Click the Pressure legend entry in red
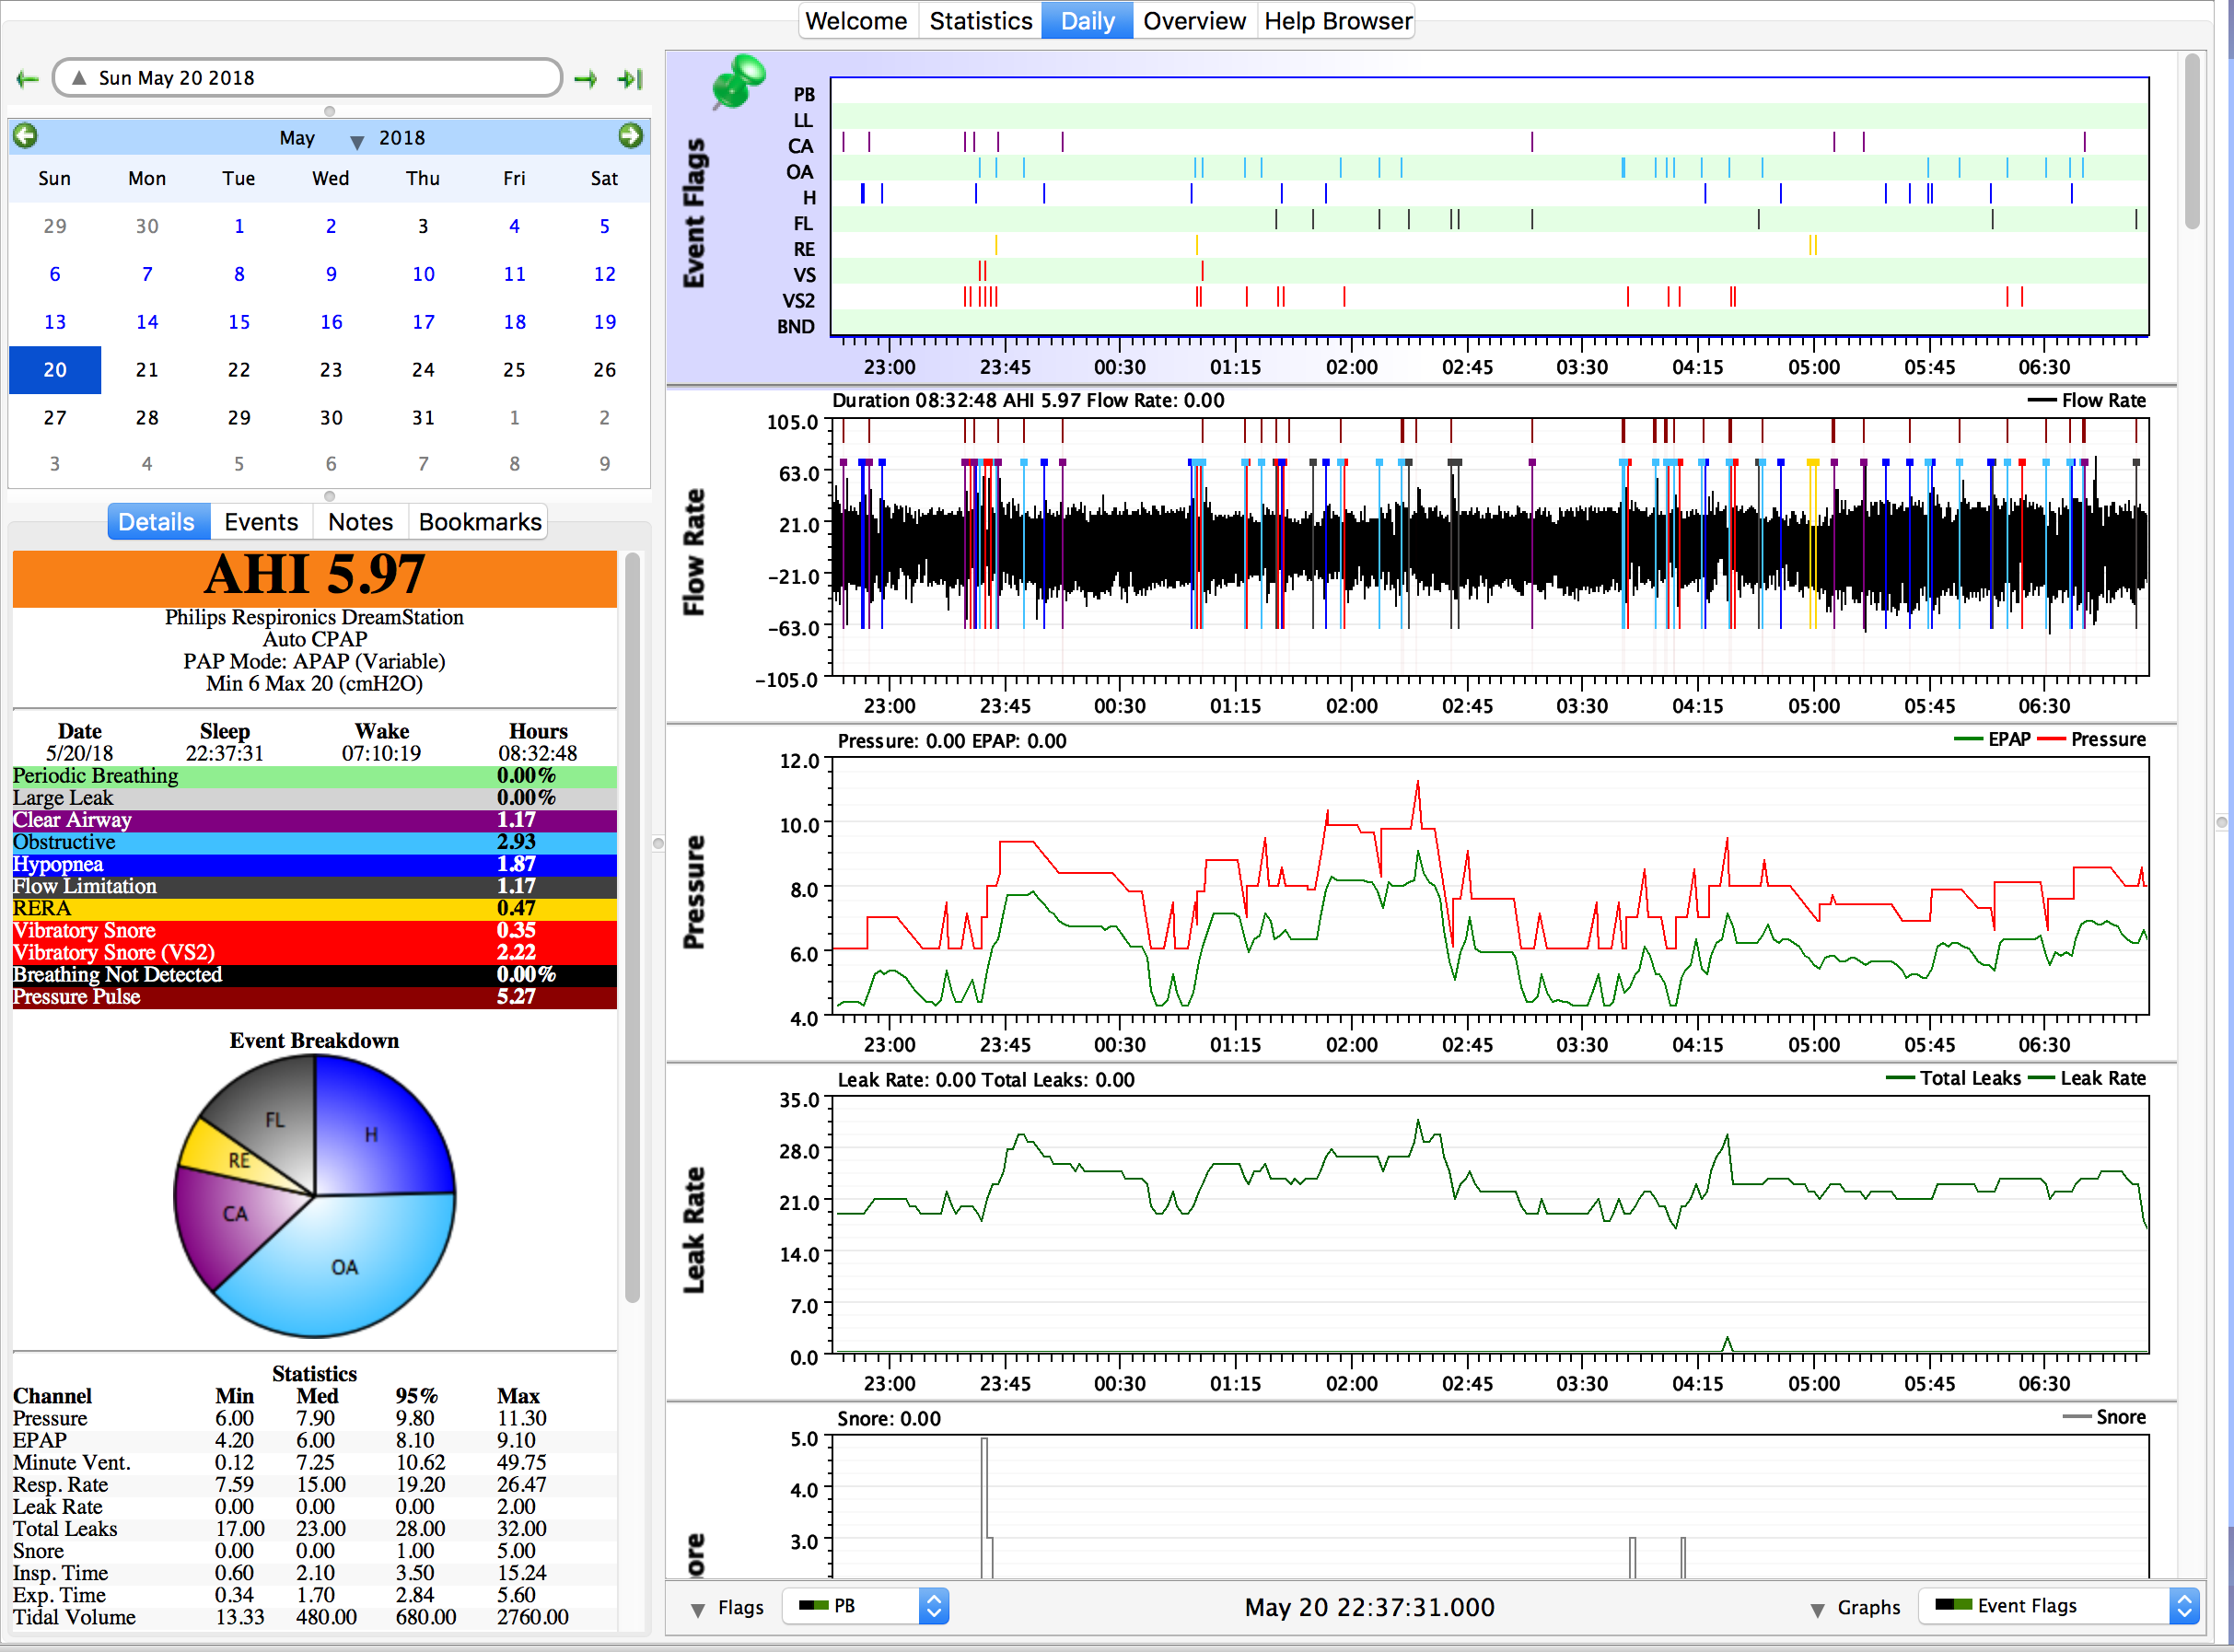Viewport: 2234px width, 1652px height. pos(2091,739)
